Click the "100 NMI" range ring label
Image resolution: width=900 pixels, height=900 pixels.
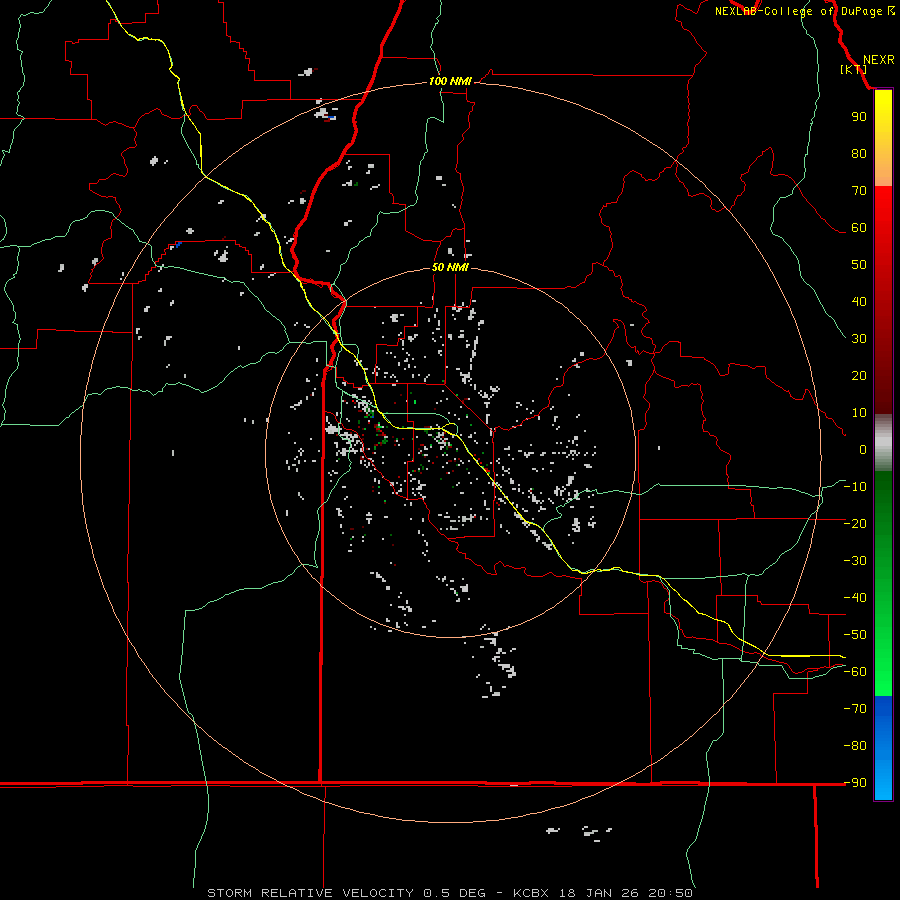tap(450, 82)
